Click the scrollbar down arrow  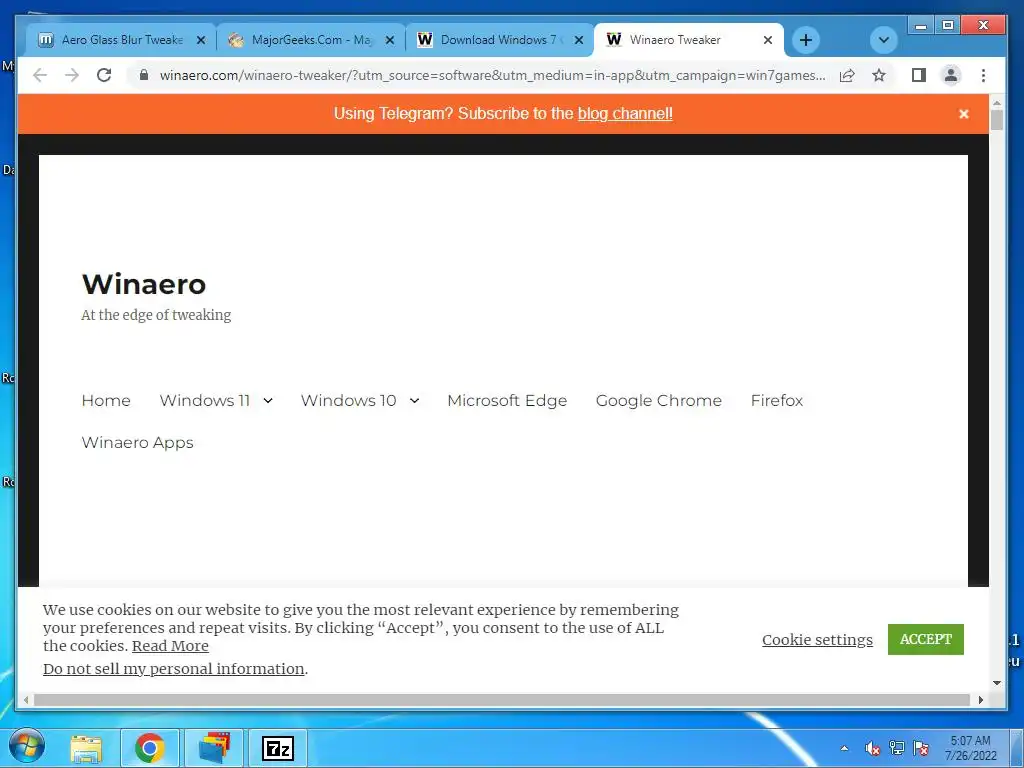(997, 683)
